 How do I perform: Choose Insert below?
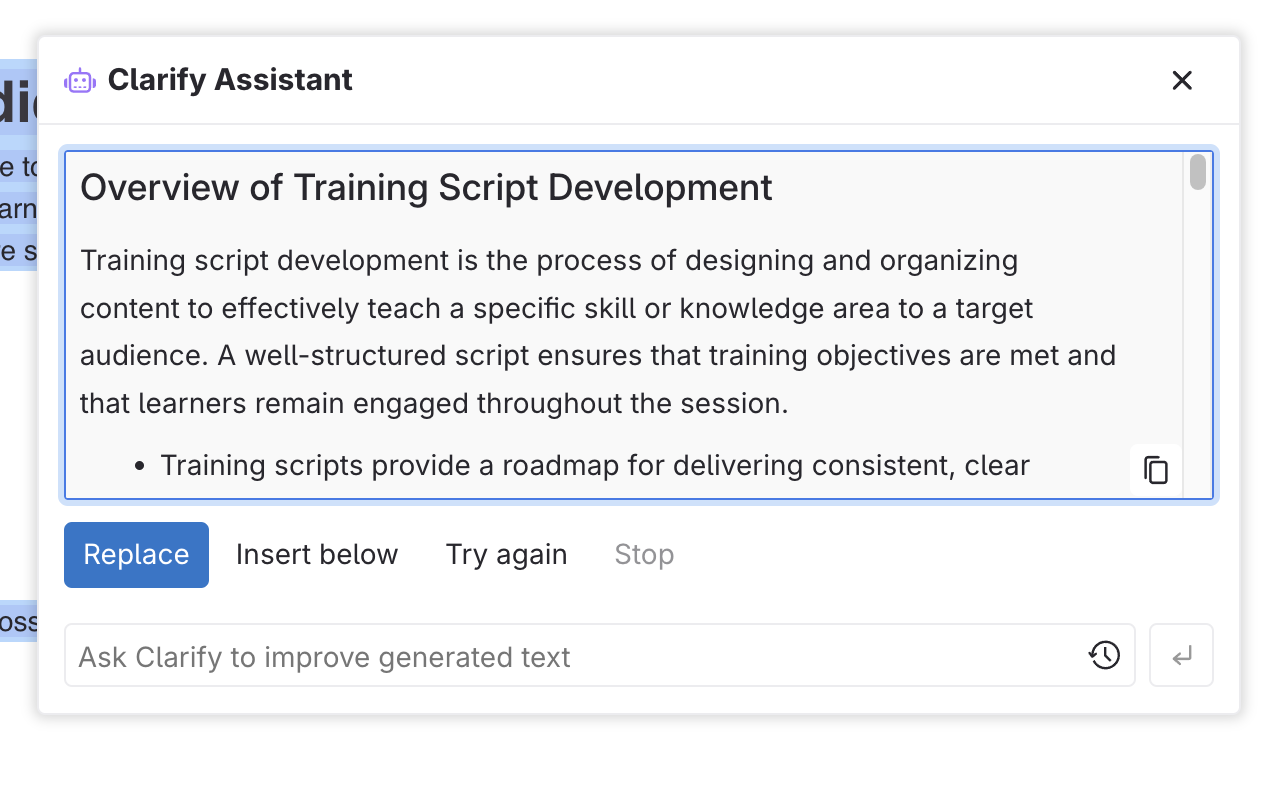click(317, 554)
